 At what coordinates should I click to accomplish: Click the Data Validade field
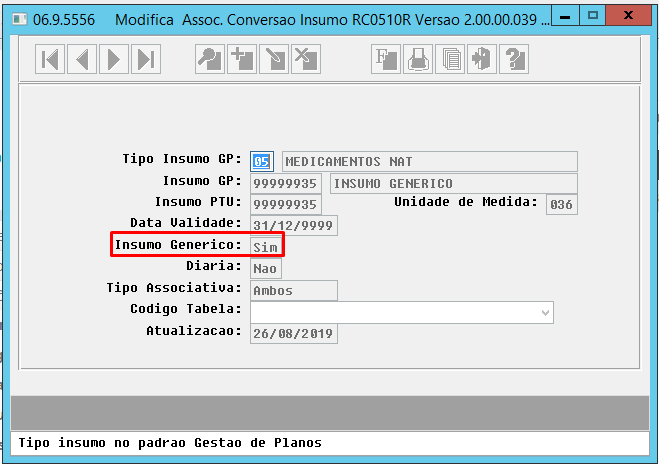pos(294,226)
